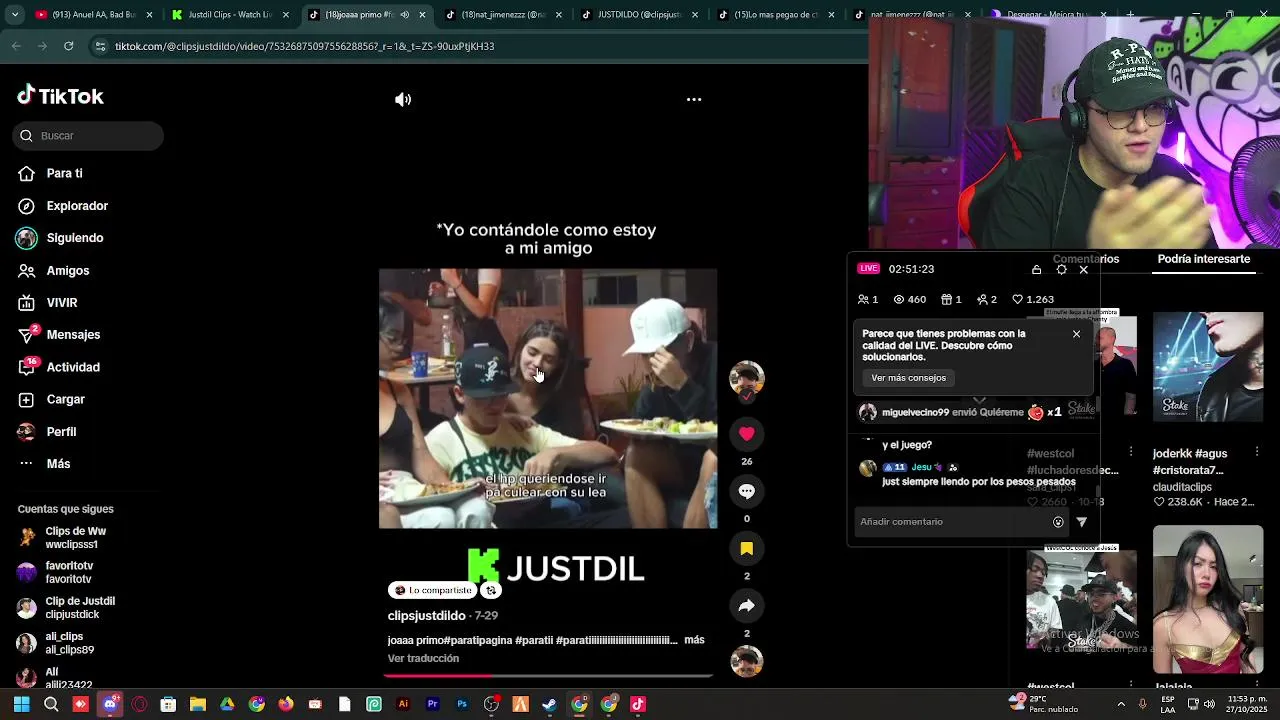This screenshot has width=1280, height=720.
Task: Open the Para ti feed
Action: pos(64,173)
